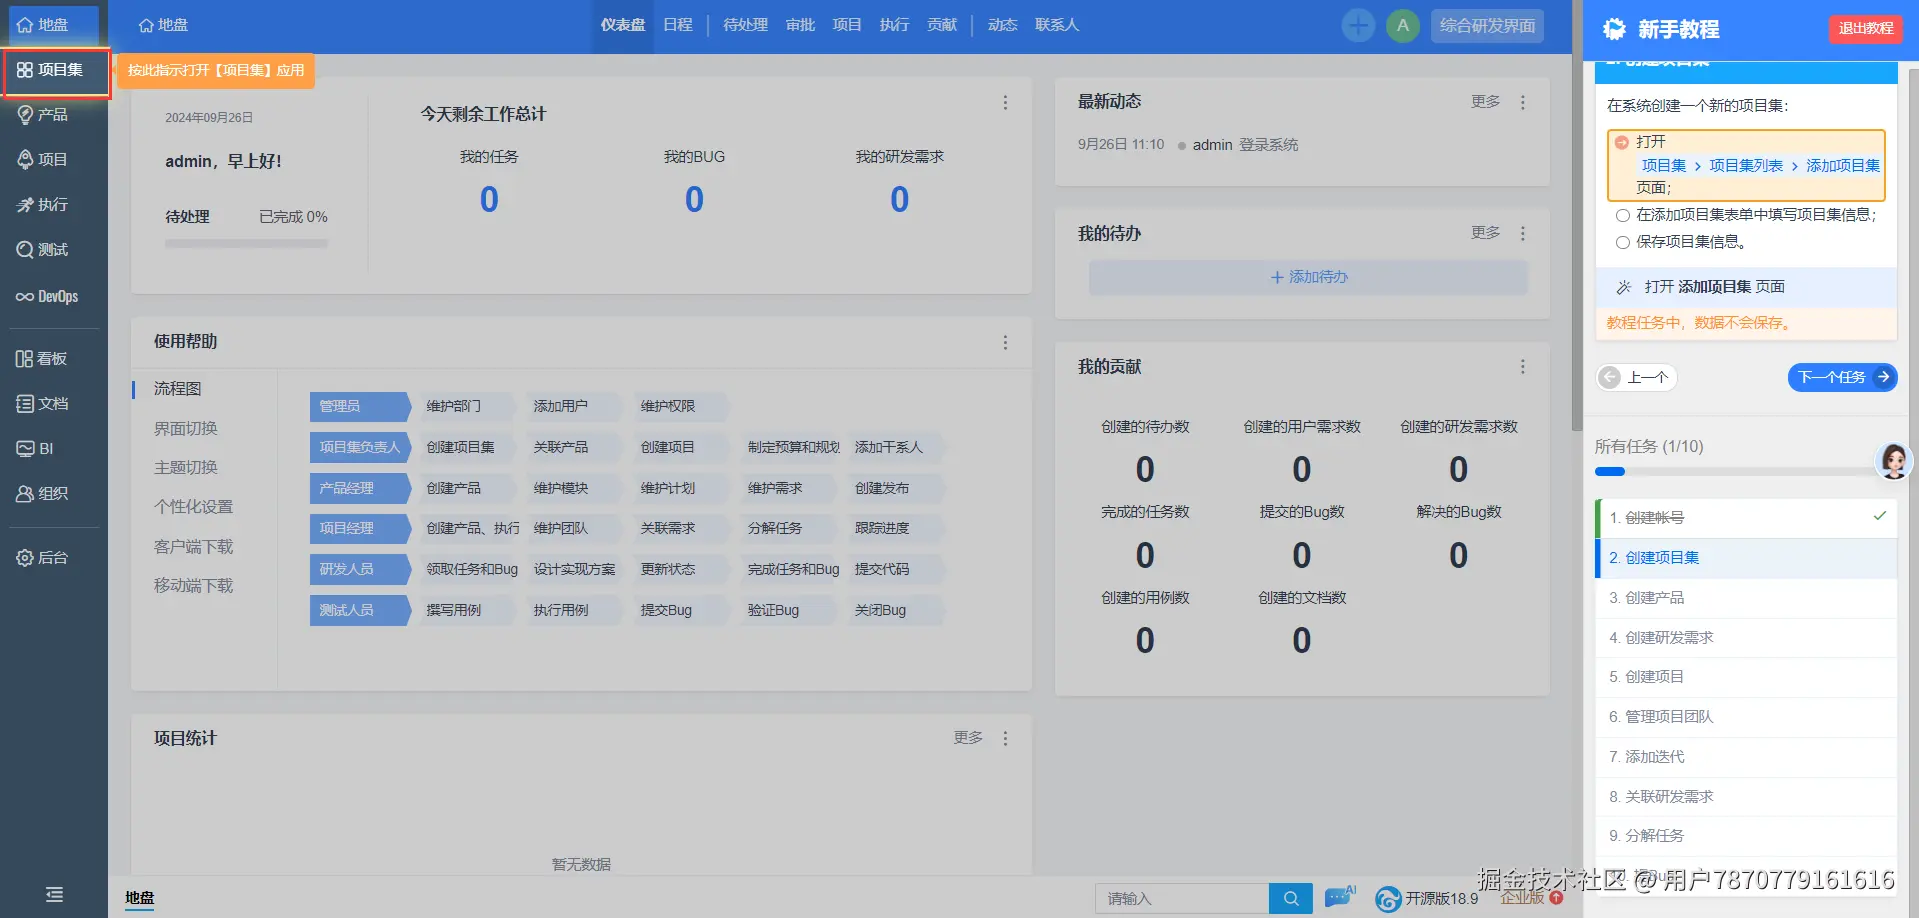This screenshot has height=918, width=1919.
Task: Select 主题切换 in the help list
Action: click(186, 468)
